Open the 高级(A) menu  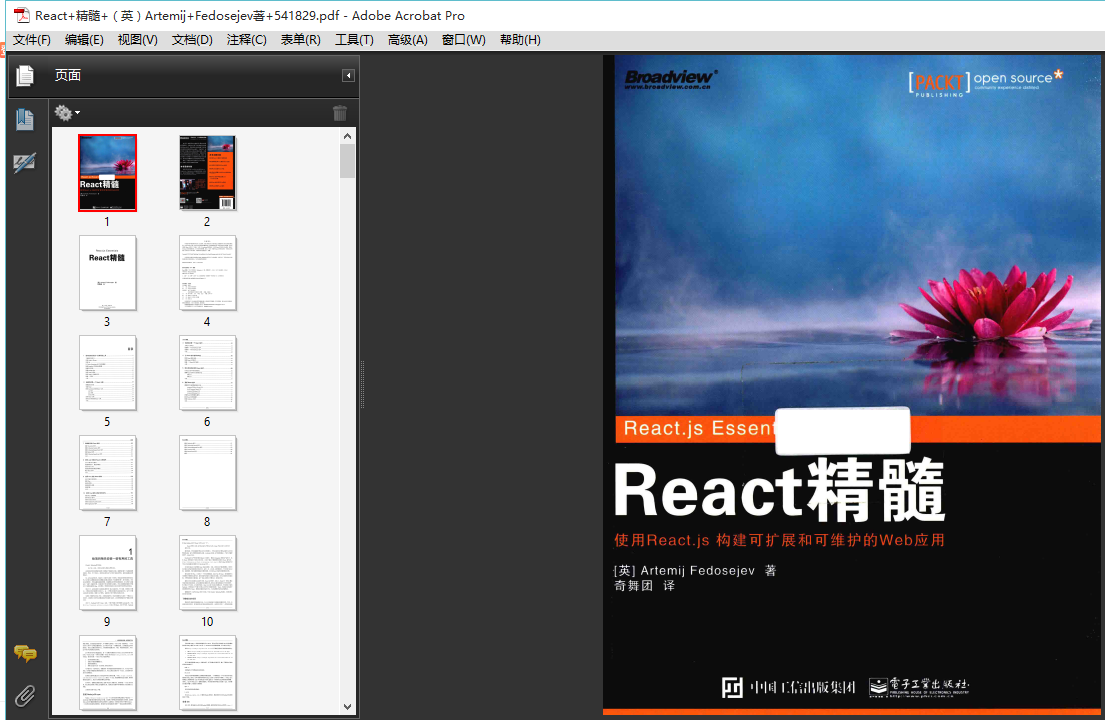pos(407,39)
